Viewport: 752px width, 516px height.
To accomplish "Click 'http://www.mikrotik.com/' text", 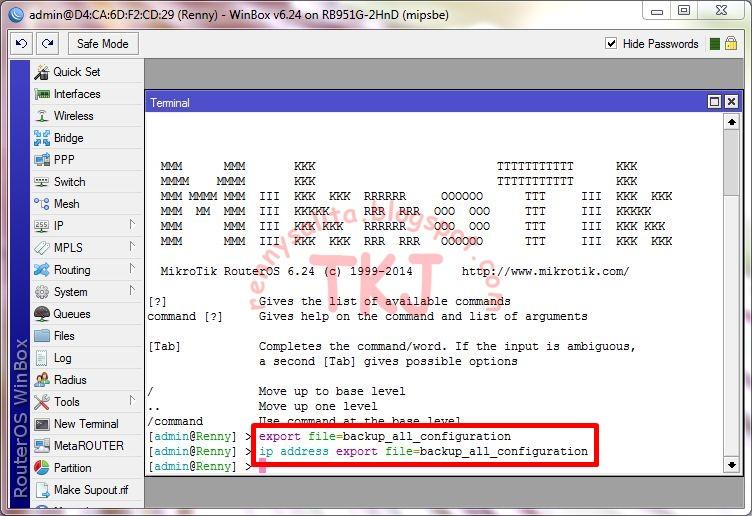I will point(545,271).
